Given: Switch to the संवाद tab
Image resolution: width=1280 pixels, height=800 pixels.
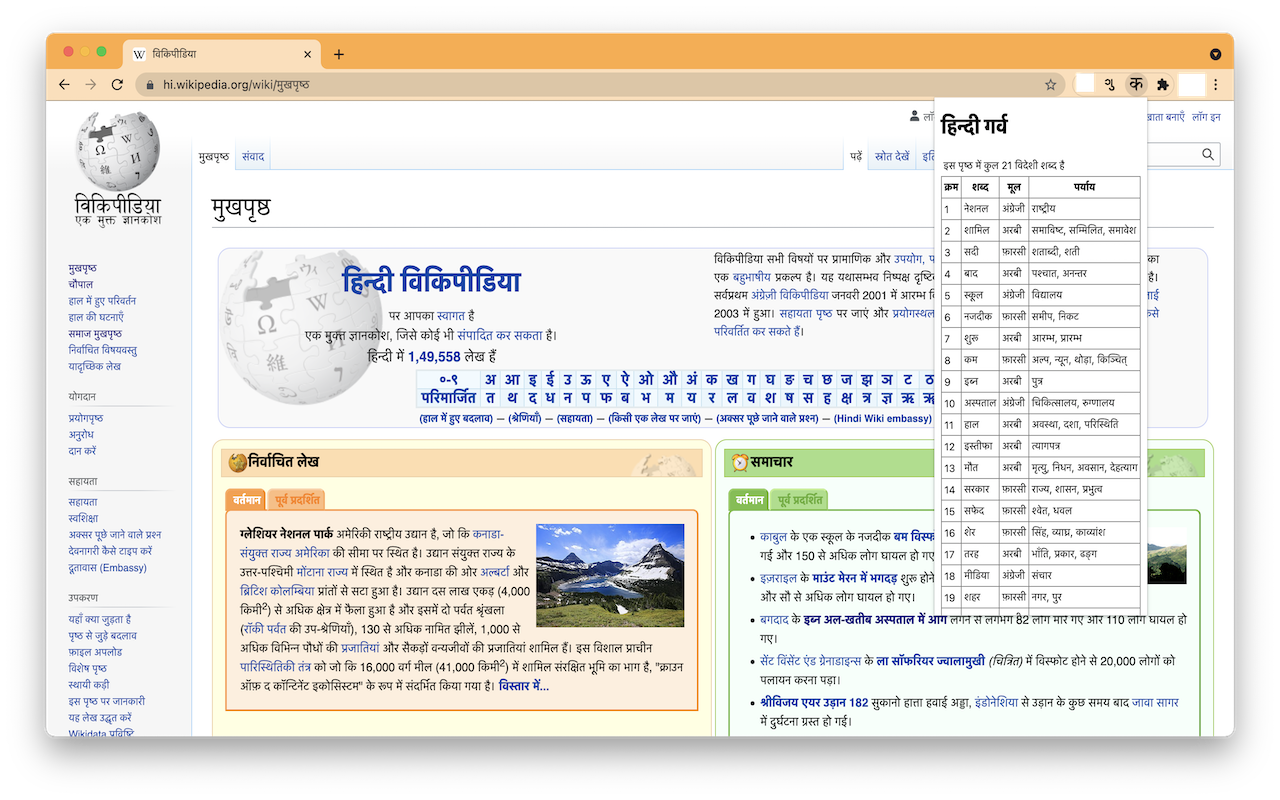Looking at the screenshot, I should (x=253, y=157).
